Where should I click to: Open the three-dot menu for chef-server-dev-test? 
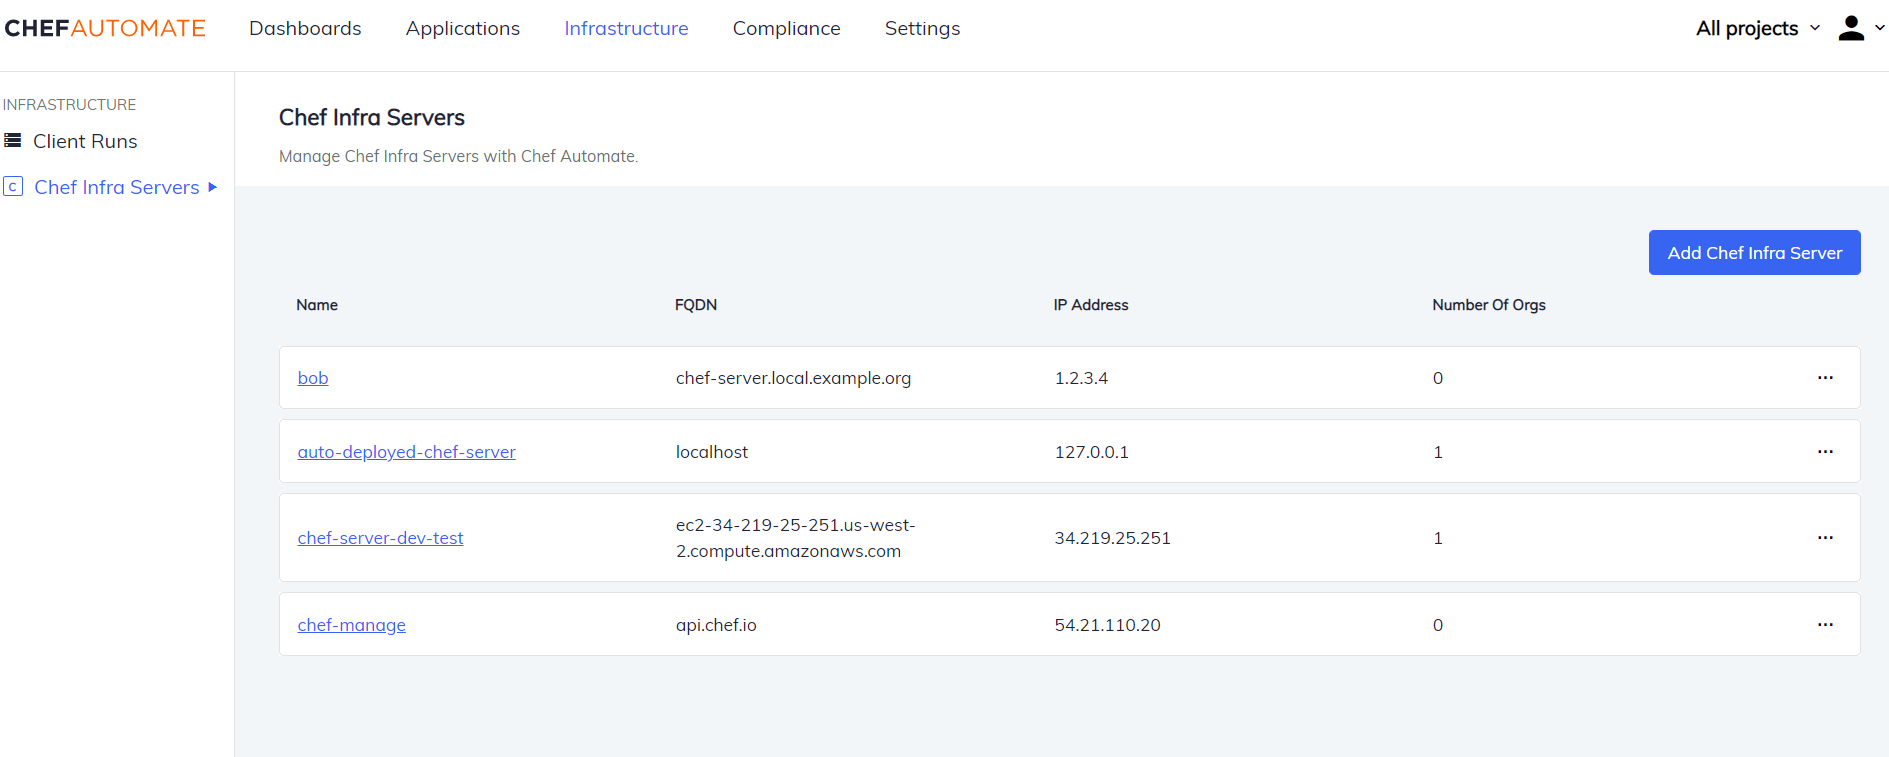1825,538
